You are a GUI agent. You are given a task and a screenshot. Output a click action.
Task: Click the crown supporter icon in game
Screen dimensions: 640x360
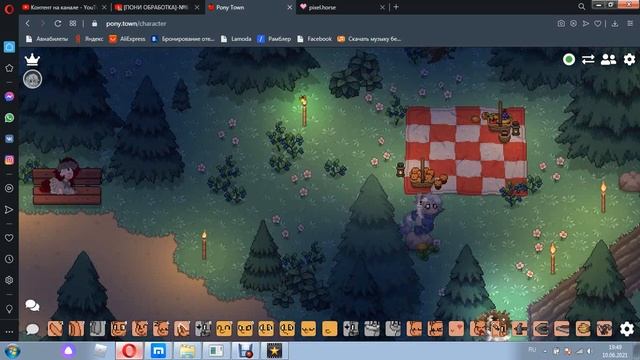[32, 60]
